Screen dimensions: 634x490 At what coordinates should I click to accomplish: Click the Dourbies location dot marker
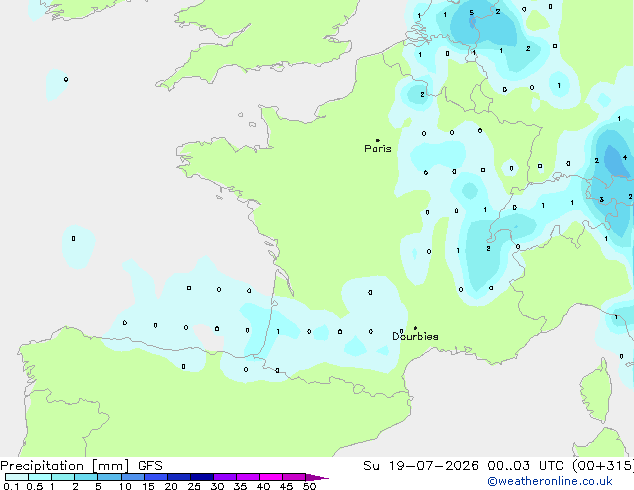(415, 328)
